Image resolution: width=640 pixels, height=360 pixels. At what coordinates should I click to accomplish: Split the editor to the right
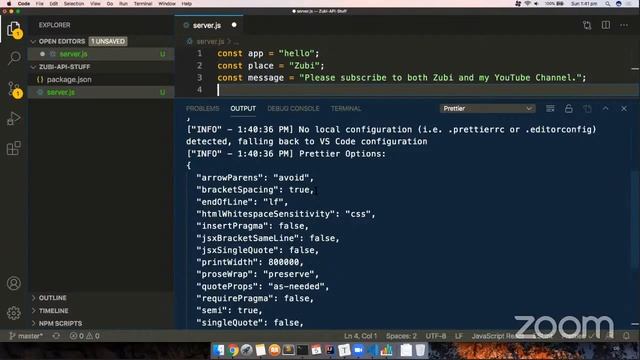(606, 25)
